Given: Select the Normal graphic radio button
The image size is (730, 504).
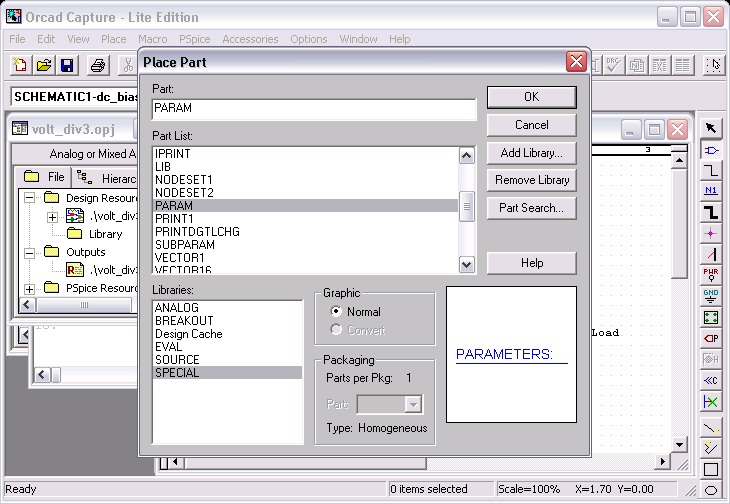Looking at the screenshot, I should click(336, 311).
